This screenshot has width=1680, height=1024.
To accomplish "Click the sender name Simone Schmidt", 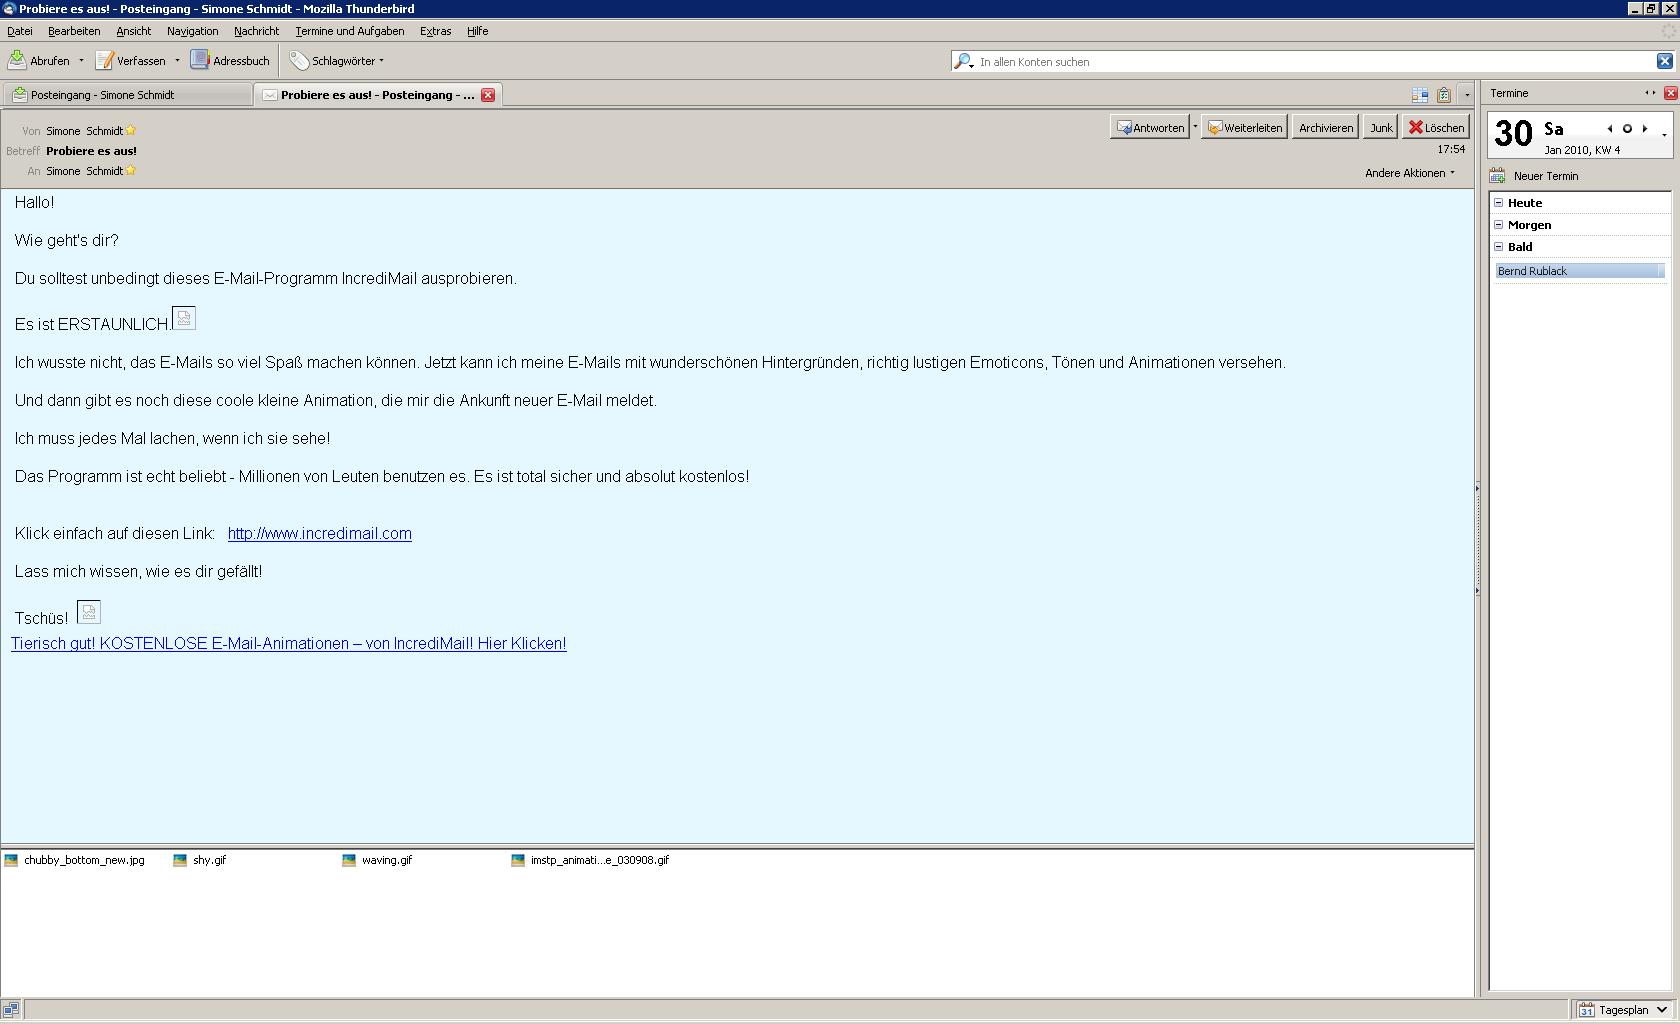I will (84, 130).
